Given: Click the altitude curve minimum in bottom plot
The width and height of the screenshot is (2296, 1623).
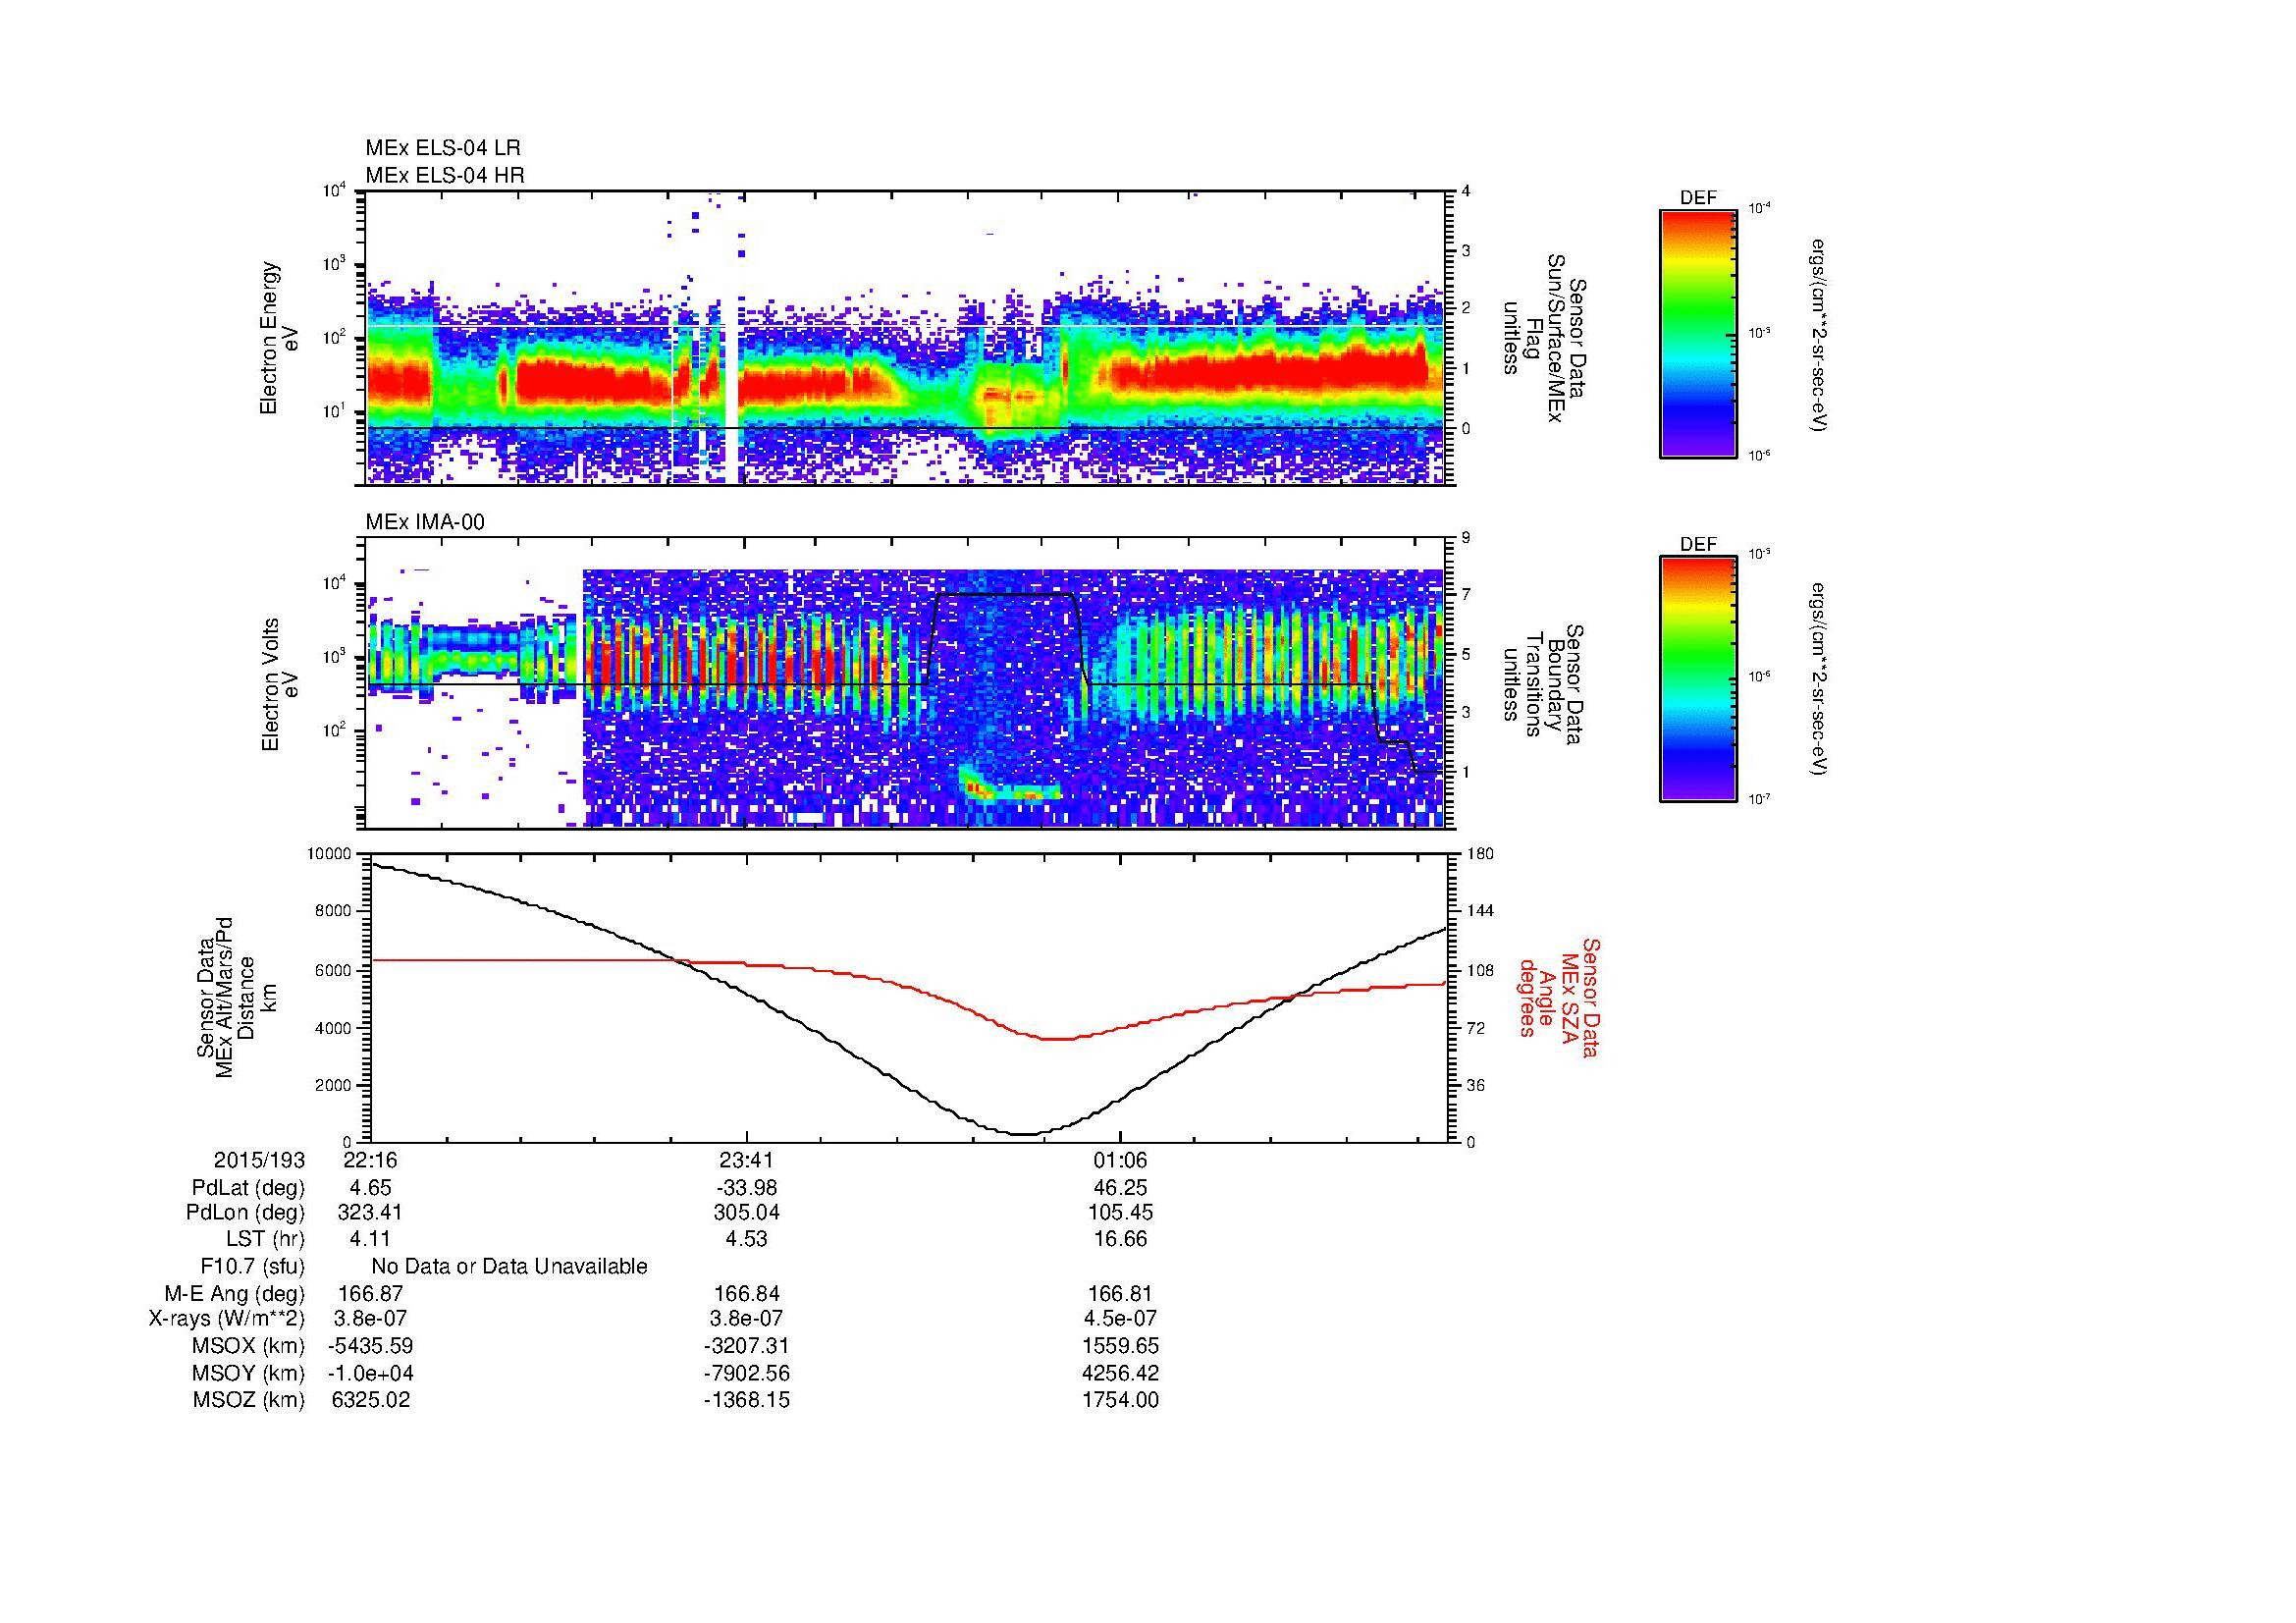Looking at the screenshot, I should tap(1023, 1134).
